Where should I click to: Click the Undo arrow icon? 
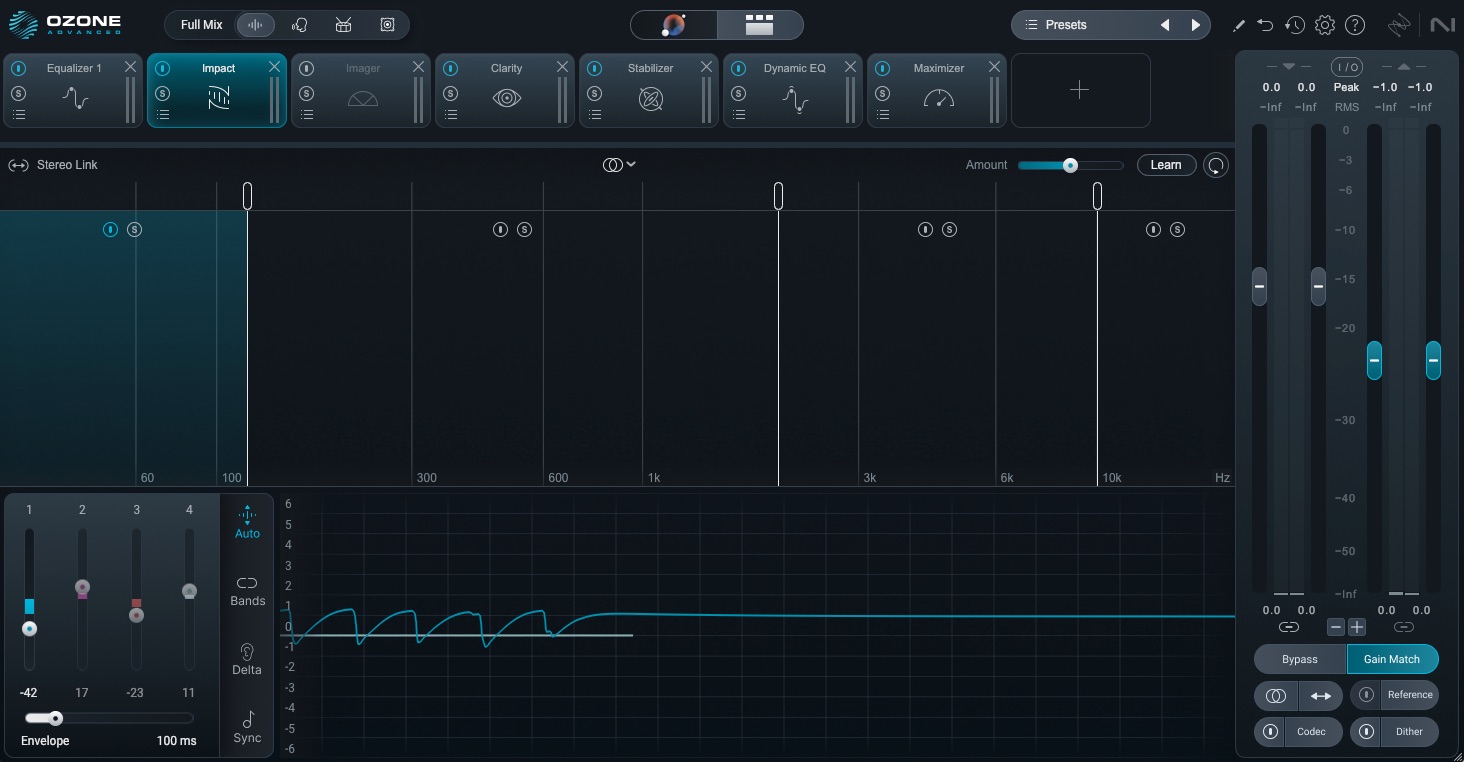[x=1266, y=25]
